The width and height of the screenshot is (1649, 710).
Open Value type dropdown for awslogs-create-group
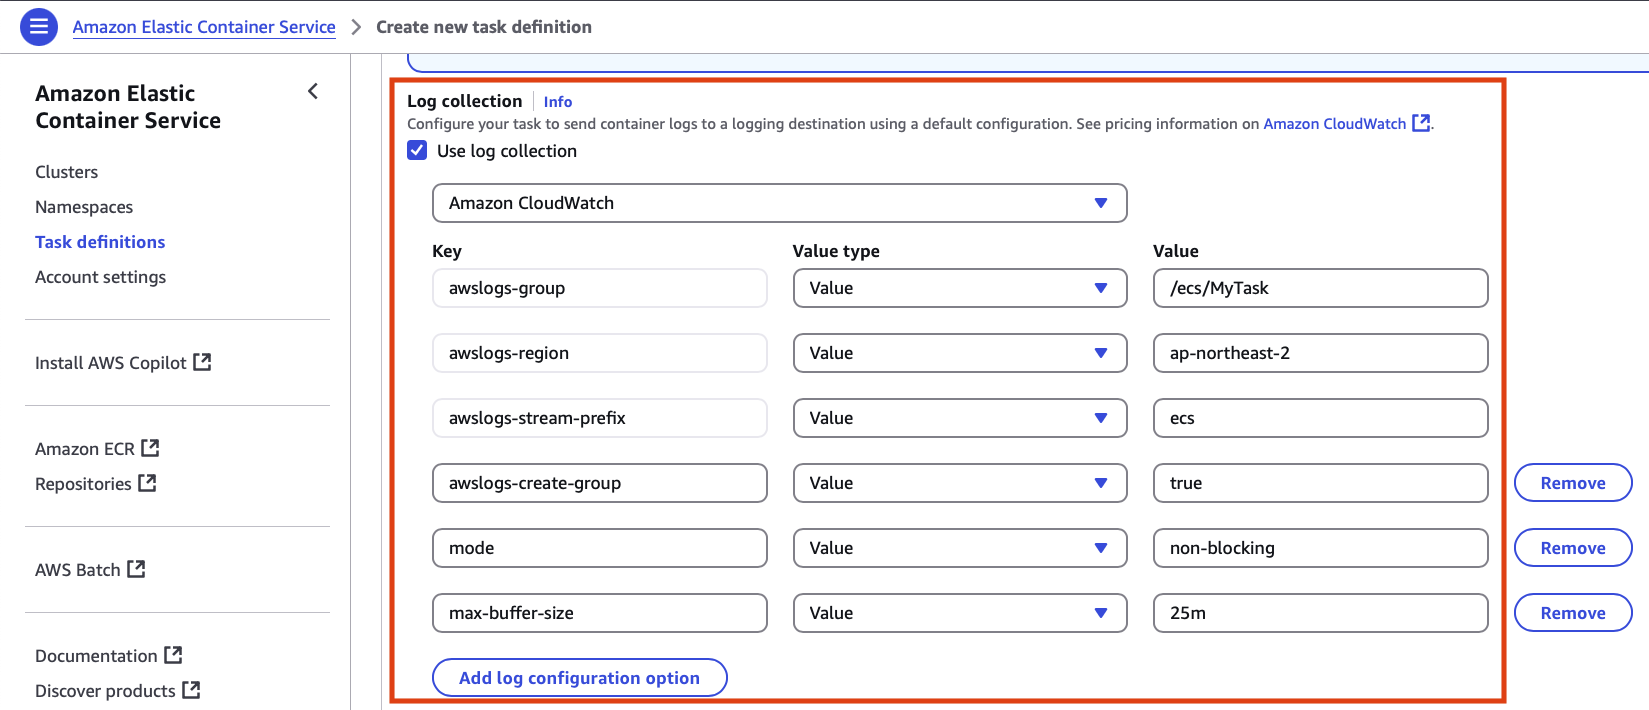point(960,483)
